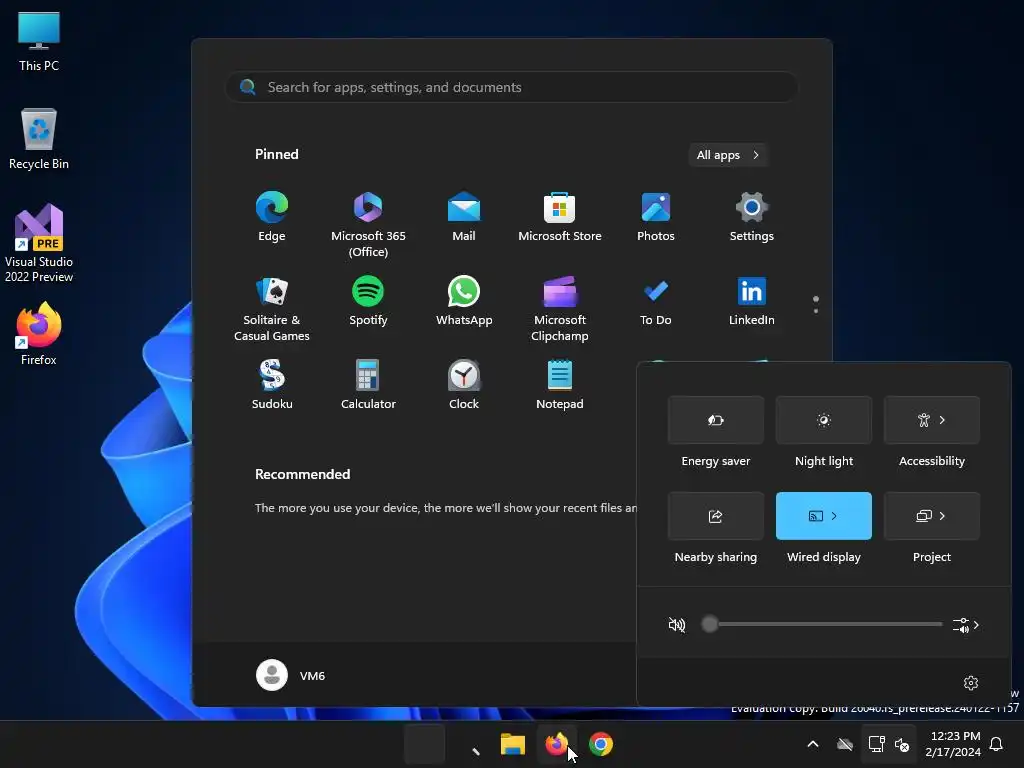
Task: Open All apps list
Action: [x=728, y=155]
